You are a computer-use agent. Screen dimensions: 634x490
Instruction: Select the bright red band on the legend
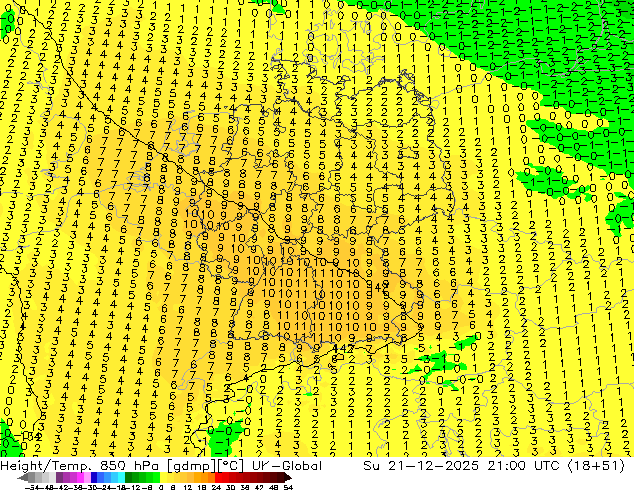coord(218,478)
